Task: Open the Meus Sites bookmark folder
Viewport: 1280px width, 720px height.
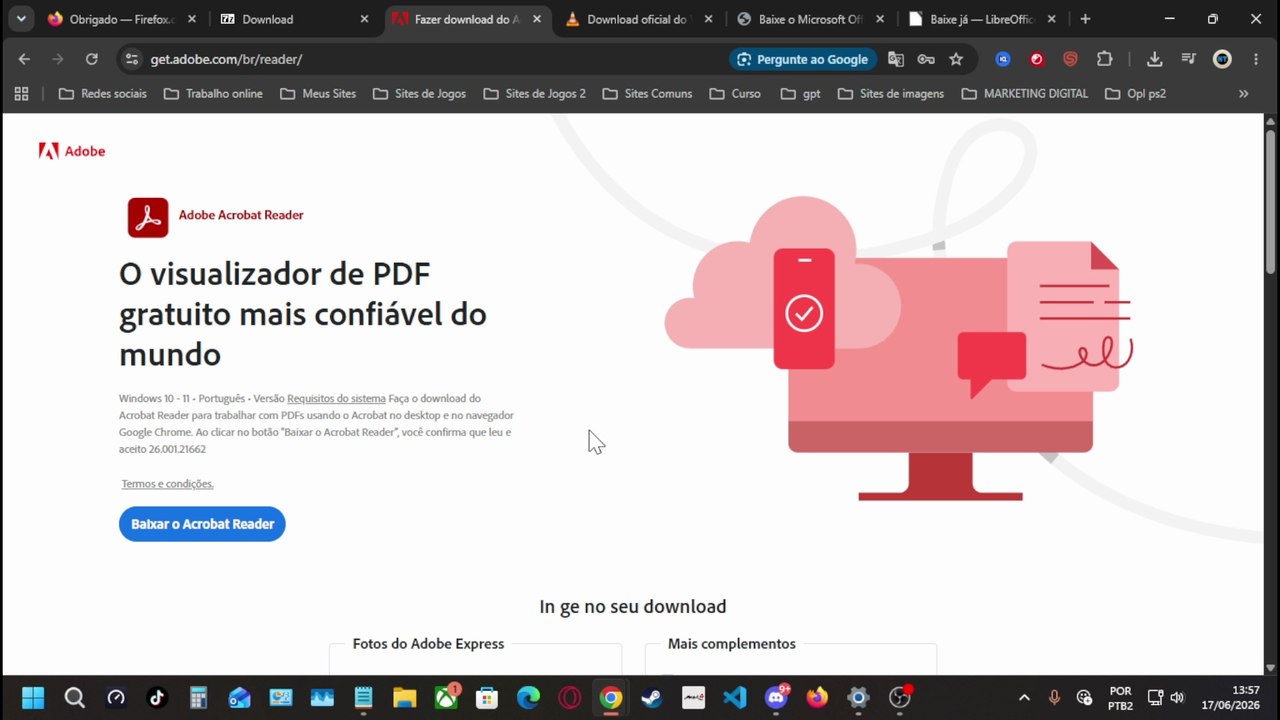Action: pyautogui.click(x=317, y=94)
